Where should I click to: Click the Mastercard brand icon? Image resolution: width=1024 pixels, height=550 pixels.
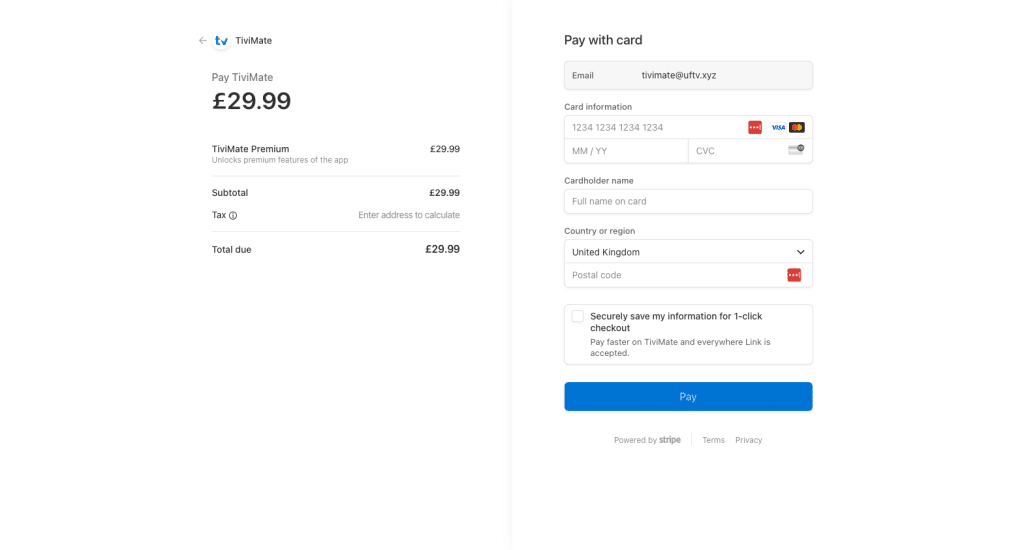[x=797, y=127]
